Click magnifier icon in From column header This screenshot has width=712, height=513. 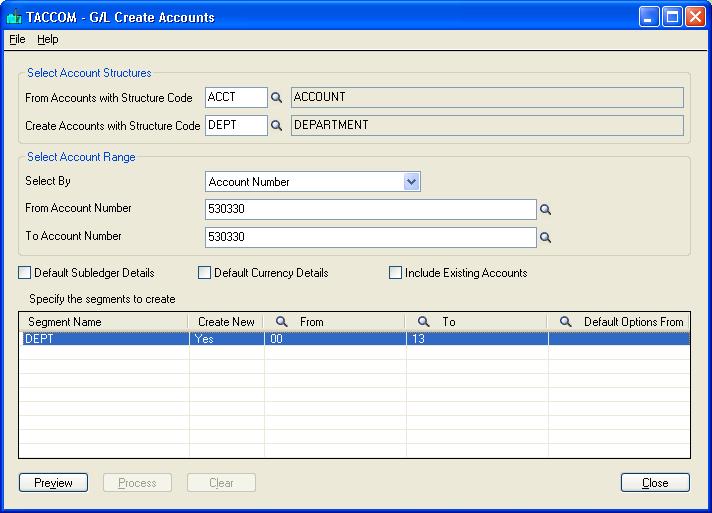282,321
